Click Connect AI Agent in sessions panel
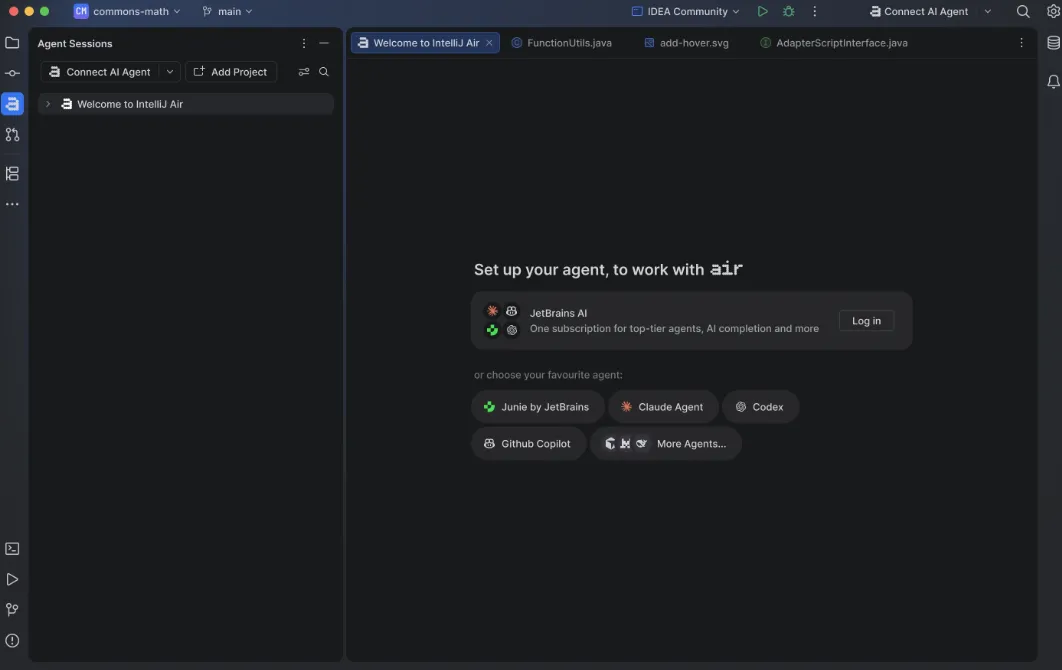Image resolution: width=1062 pixels, height=670 pixels. tap(100, 72)
